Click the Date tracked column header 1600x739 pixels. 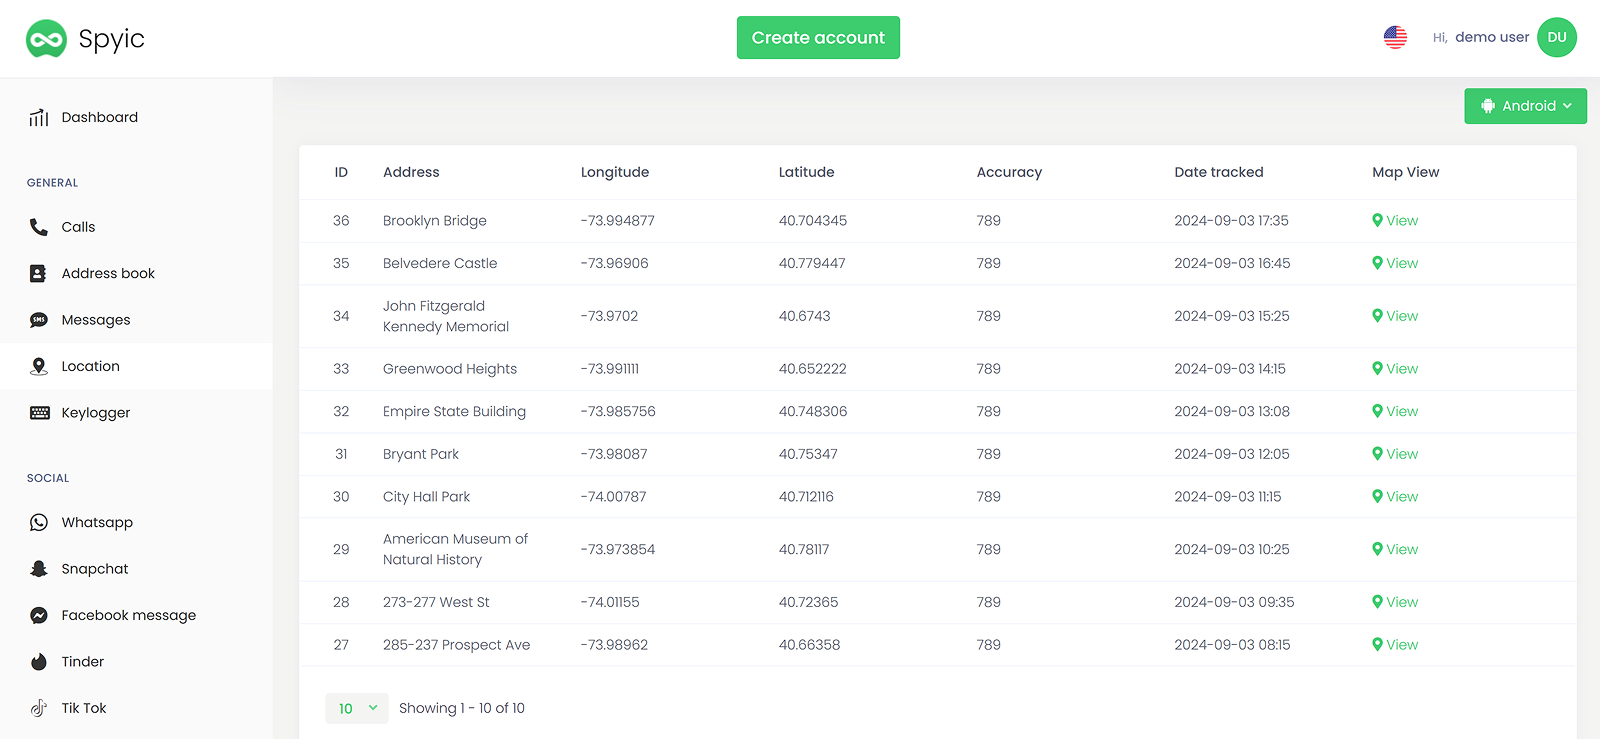coord(1219,172)
